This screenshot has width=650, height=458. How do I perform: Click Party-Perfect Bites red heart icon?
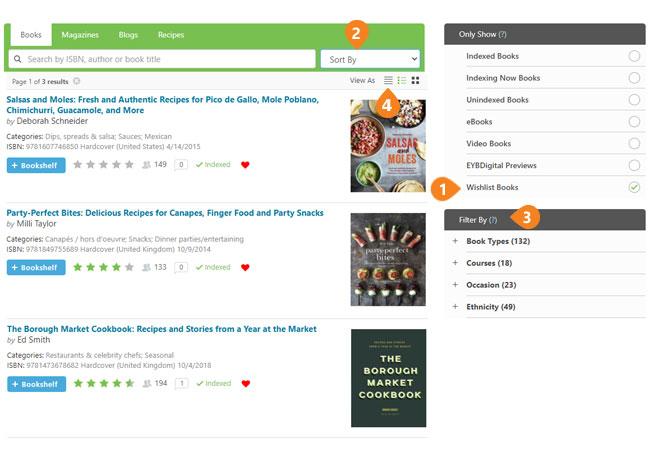pos(245,267)
